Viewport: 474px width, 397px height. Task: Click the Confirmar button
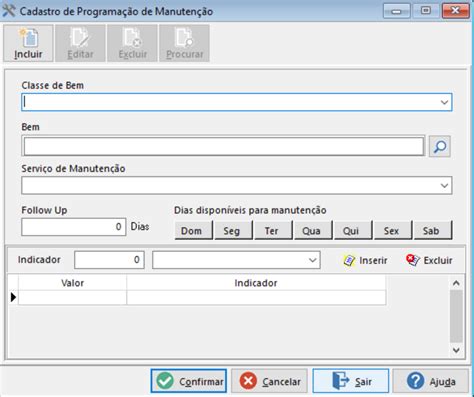click(x=189, y=381)
